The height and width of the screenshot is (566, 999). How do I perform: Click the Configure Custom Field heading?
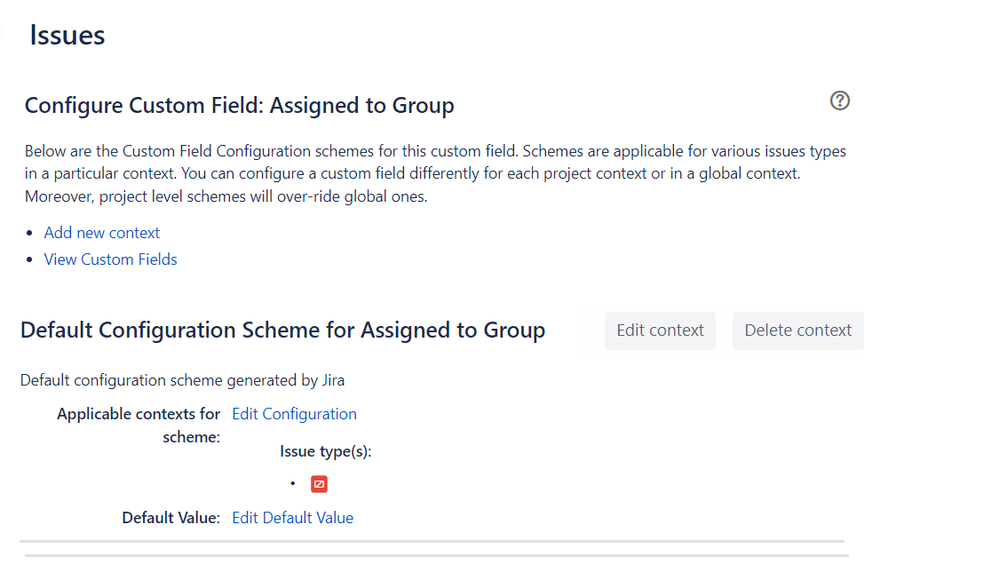[239, 105]
